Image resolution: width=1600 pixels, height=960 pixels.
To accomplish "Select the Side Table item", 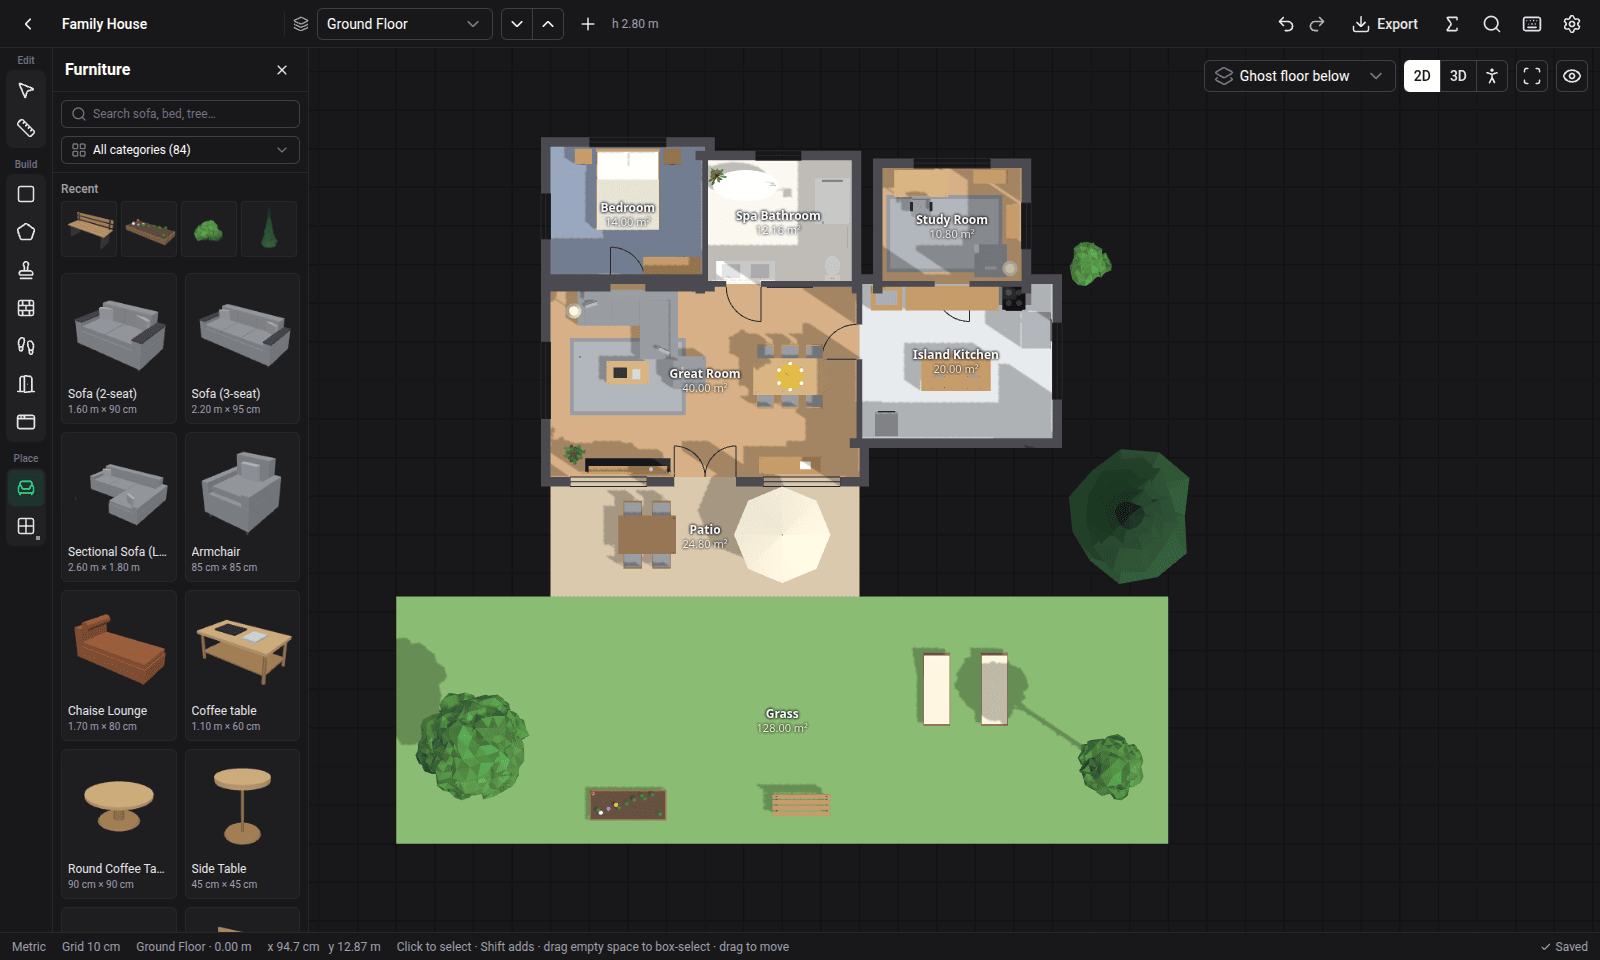I will [242, 824].
